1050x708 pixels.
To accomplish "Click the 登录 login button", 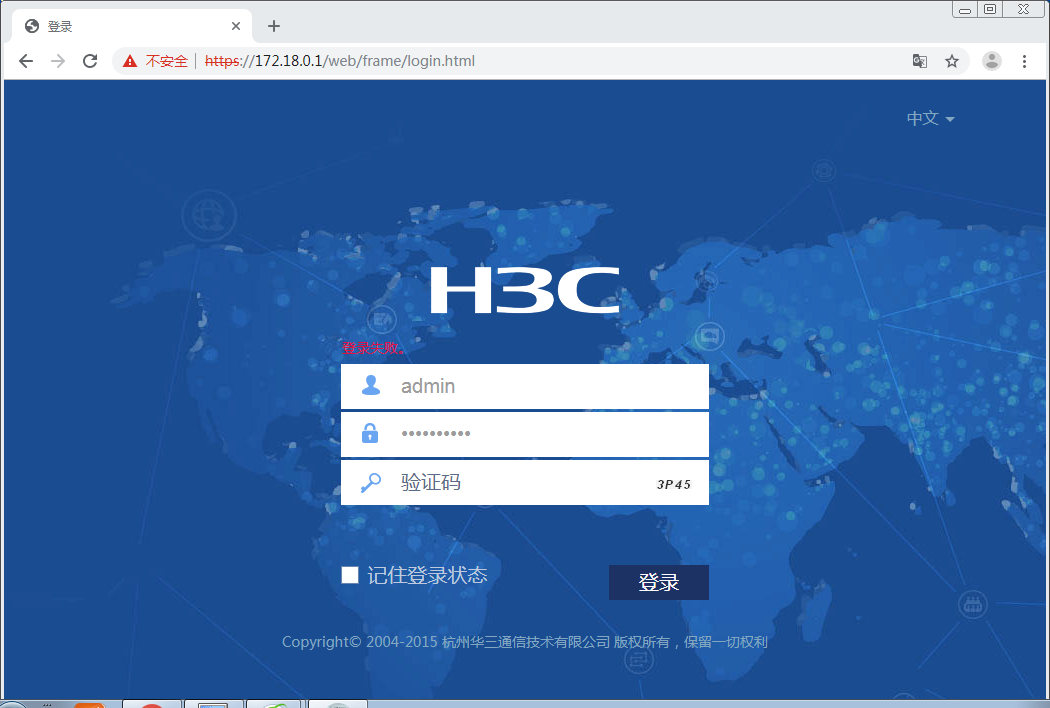I will coord(658,582).
